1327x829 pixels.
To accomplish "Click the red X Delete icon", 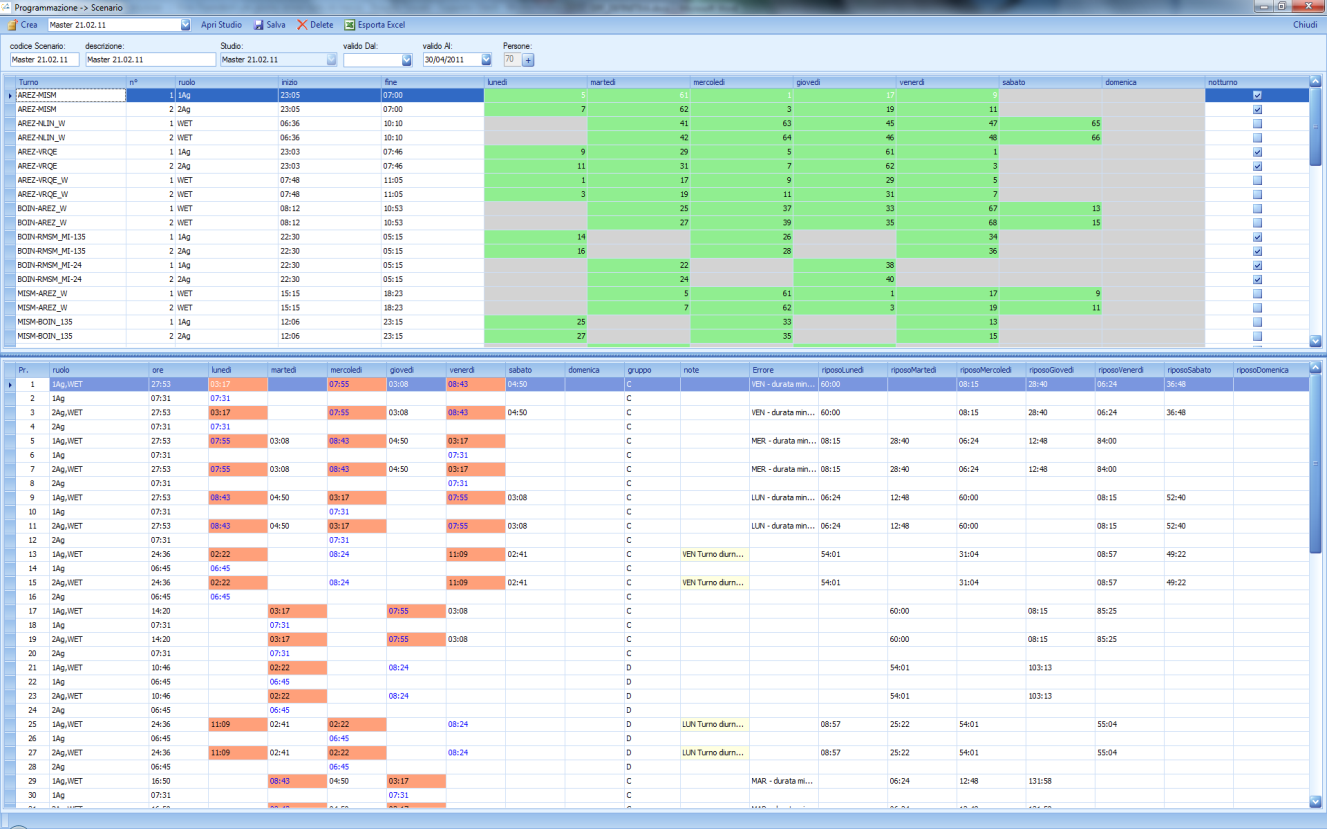I will [302, 25].
